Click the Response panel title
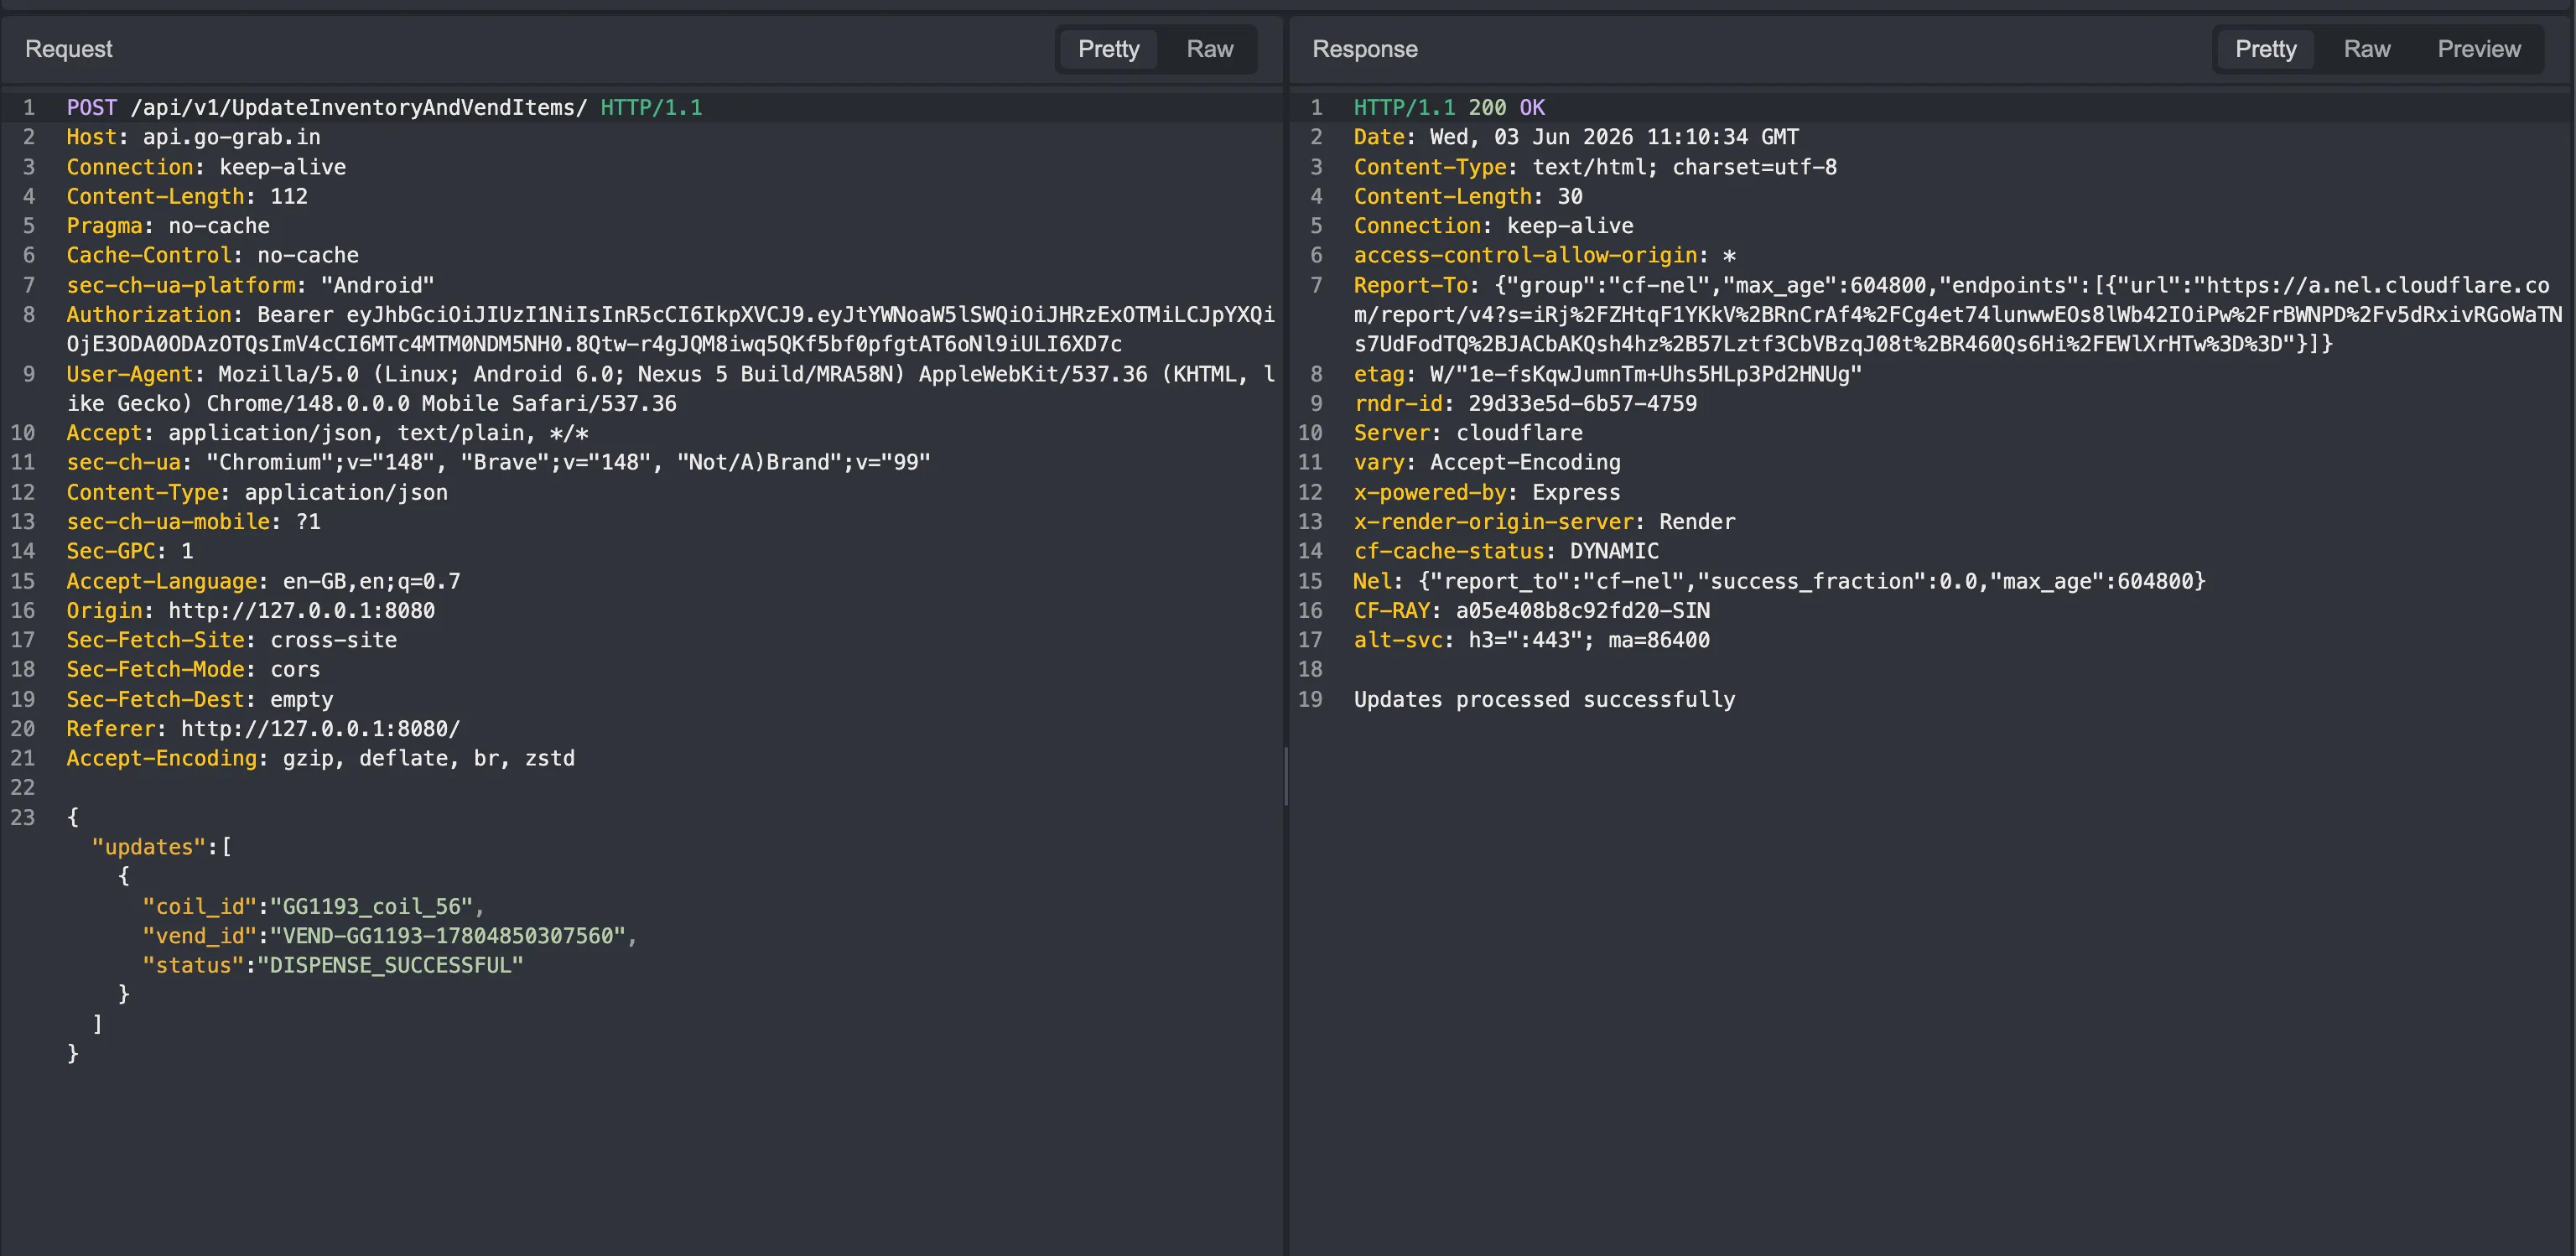Screen dimensions: 2576x1256 [x=1364, y=49]
